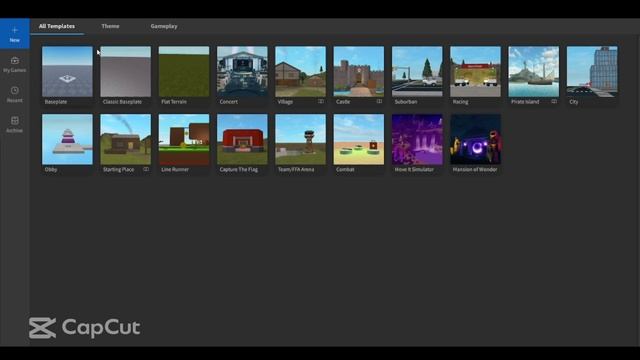Select the Mansion of Wonder template thumbnail
This screenshot has height=360, width=640.
click(476, 139)
